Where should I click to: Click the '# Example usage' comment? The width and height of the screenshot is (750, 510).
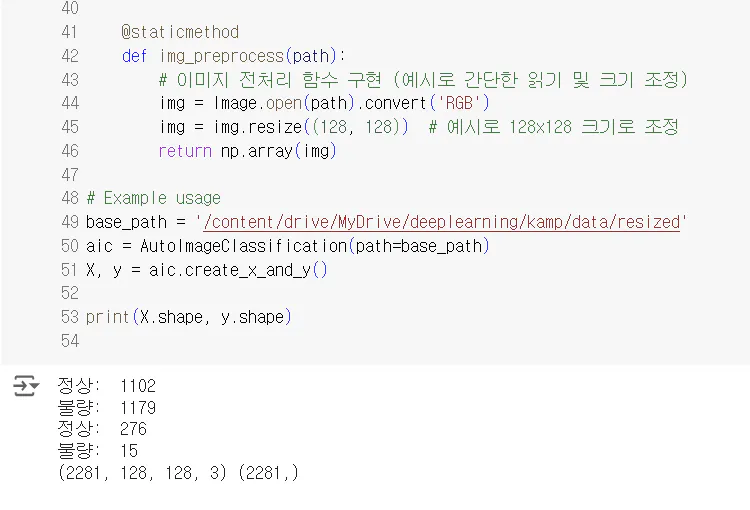click(154, 198)
